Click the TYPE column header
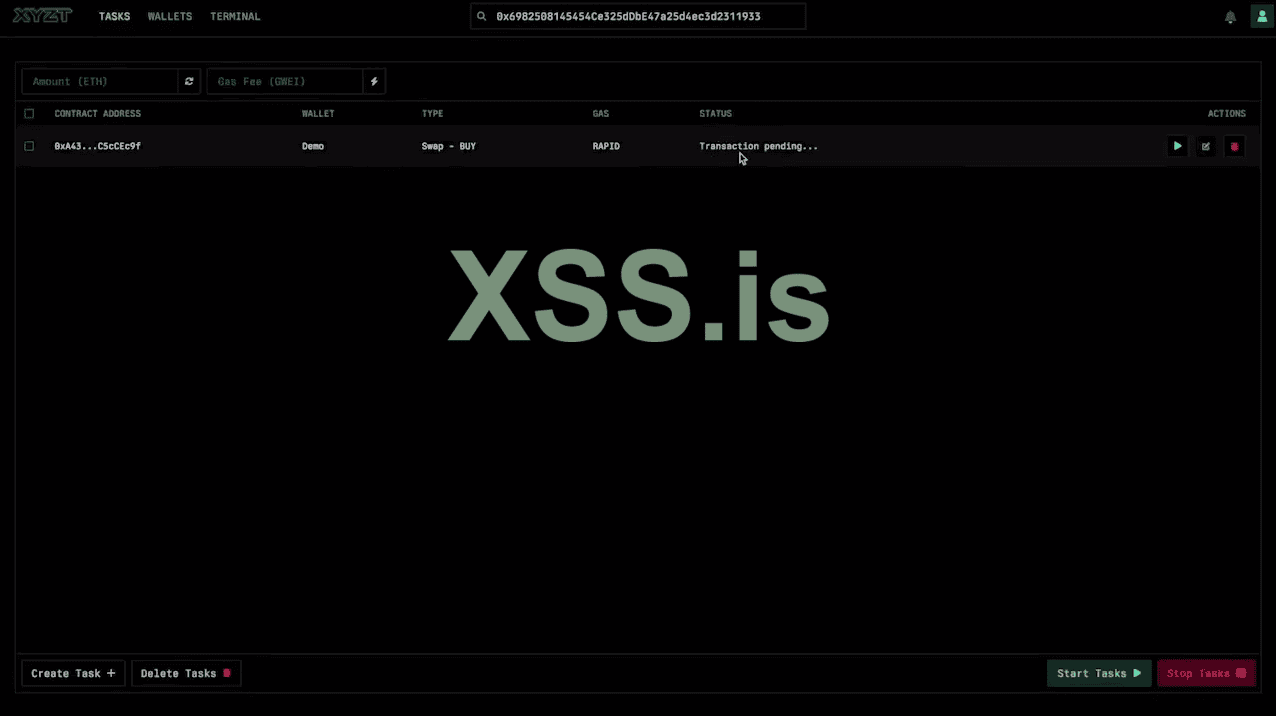This screenshot has height=716, width=1276. [x=432, y=114]
